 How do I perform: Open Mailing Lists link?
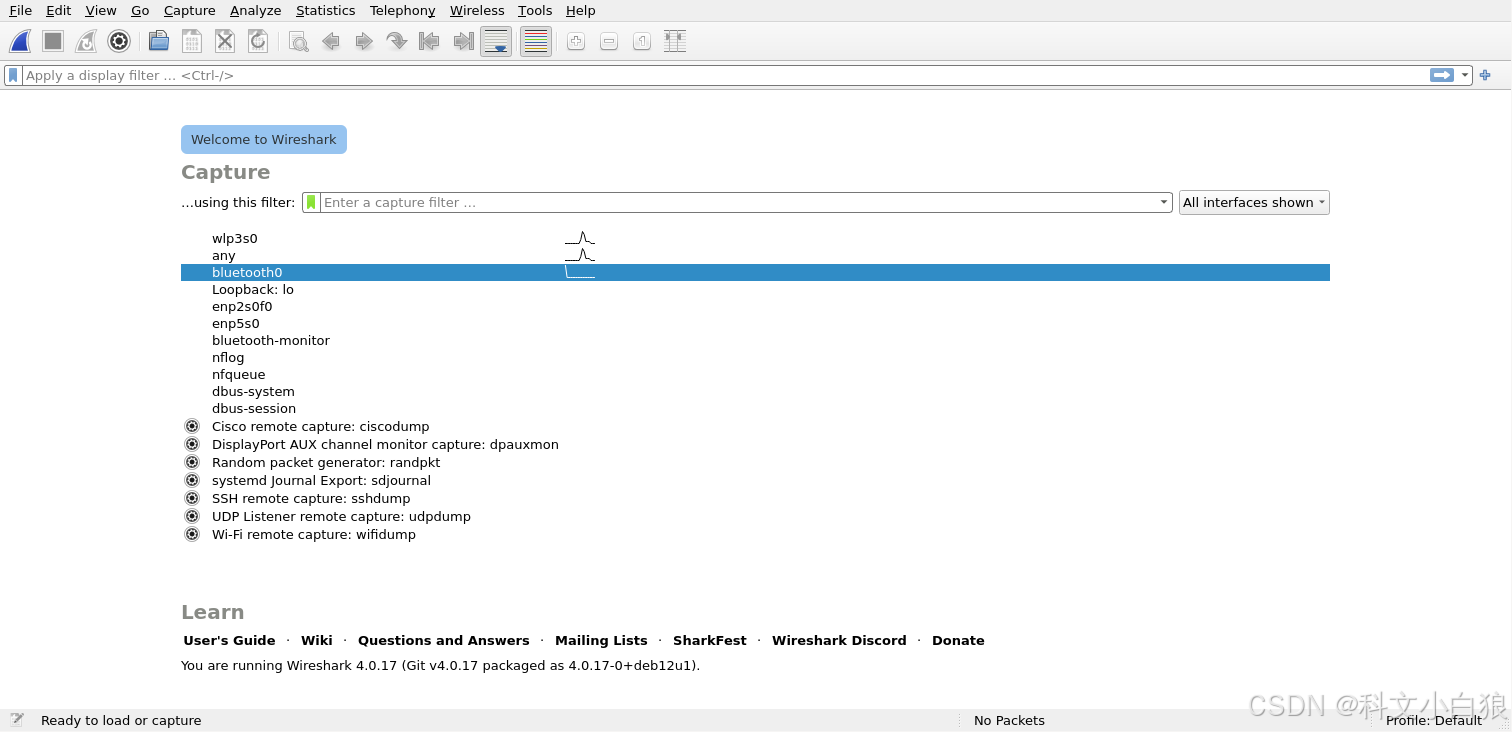(x=601, y=640)
